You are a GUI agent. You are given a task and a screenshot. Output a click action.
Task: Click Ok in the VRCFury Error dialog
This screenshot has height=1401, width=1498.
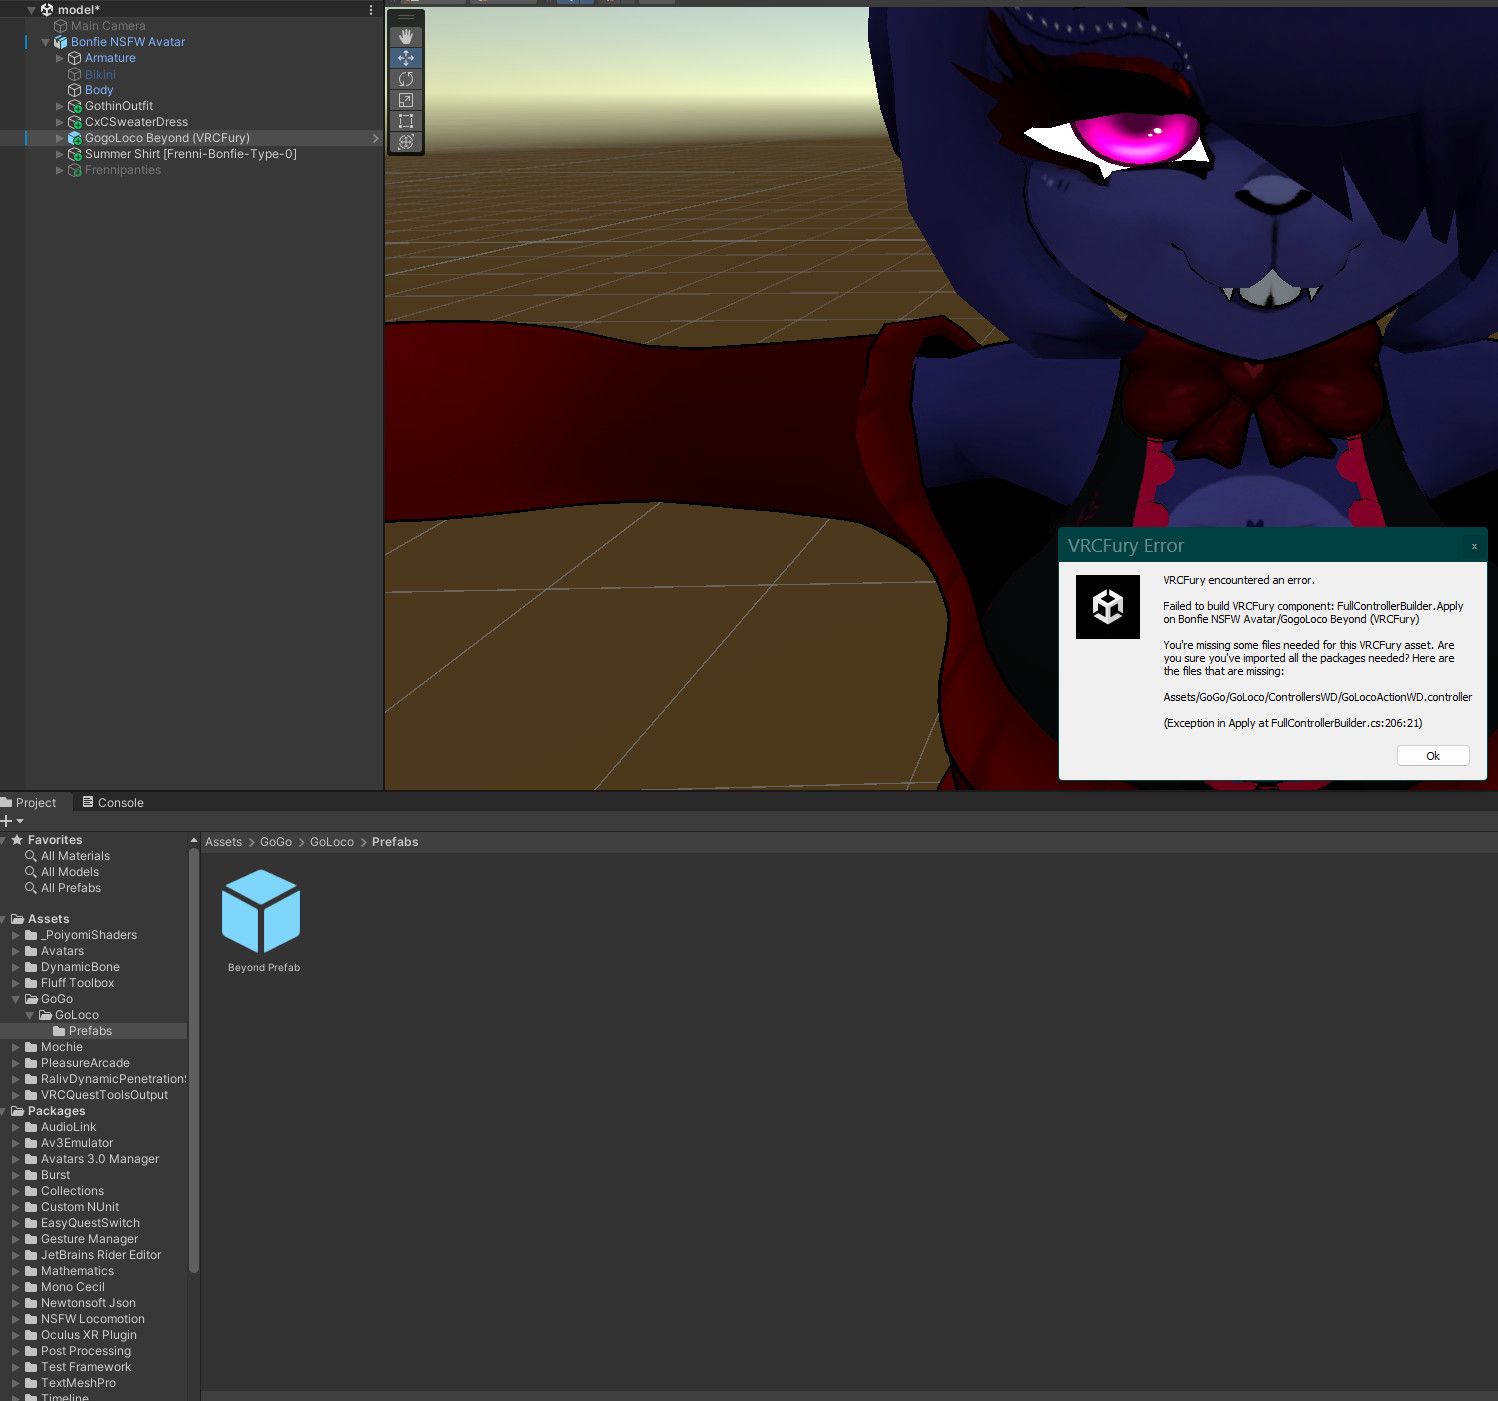coord(1433,756)
